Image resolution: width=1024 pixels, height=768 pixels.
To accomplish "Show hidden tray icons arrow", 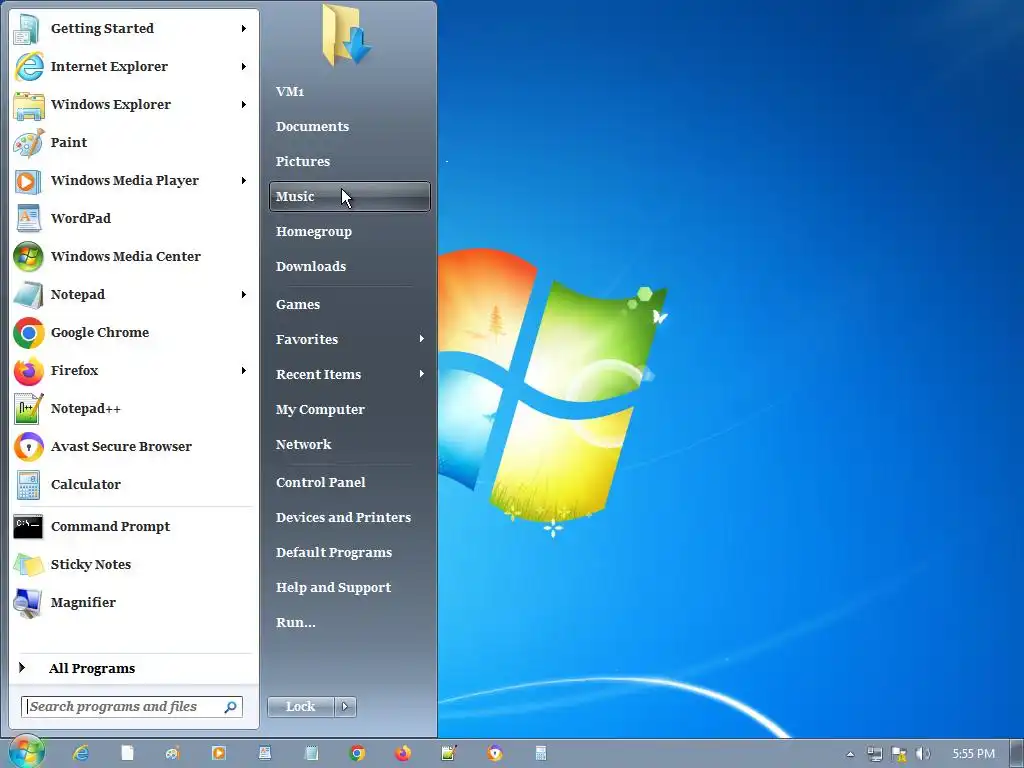I will (x=850, y=754).
